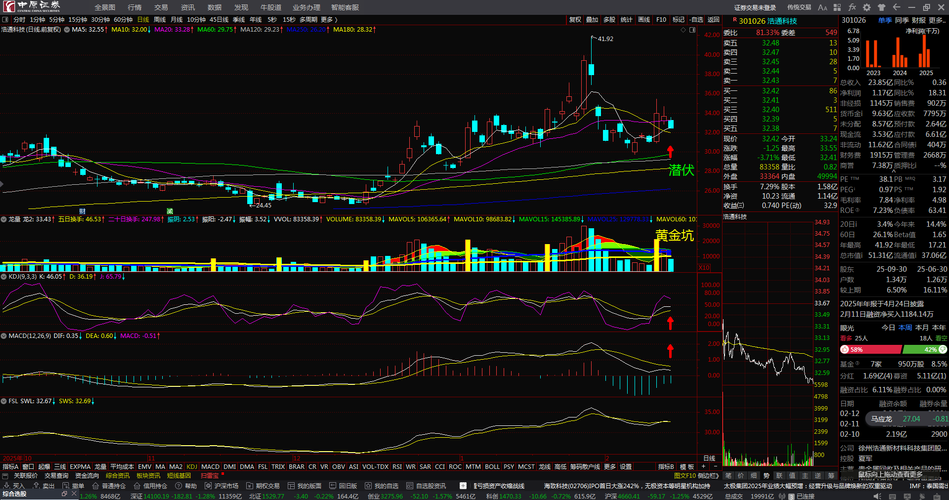The image size is (949, 500).
Task: Open the 资讯 menu
Action: 188,7
